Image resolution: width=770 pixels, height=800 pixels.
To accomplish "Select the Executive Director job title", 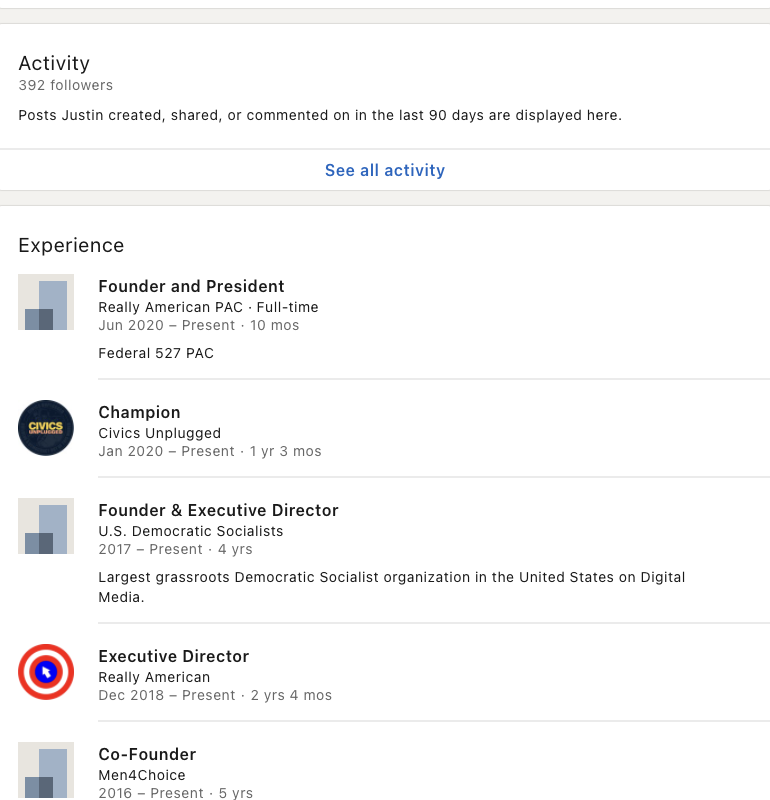I will (173, 656).
